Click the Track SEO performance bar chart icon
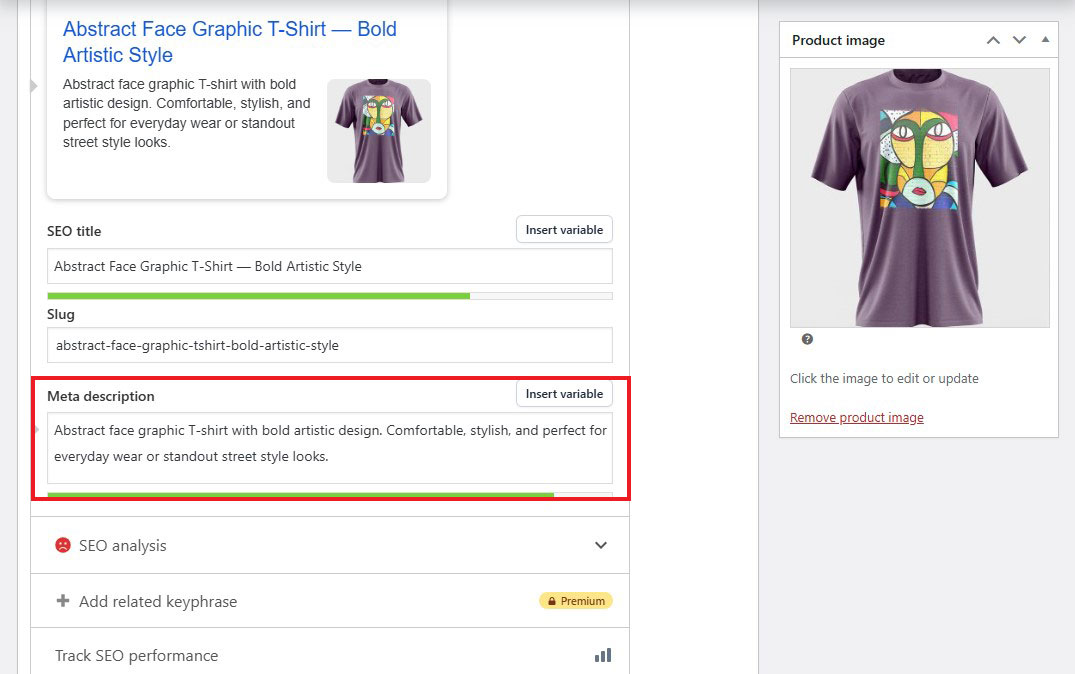1075x674 pixels. point(602,655)
